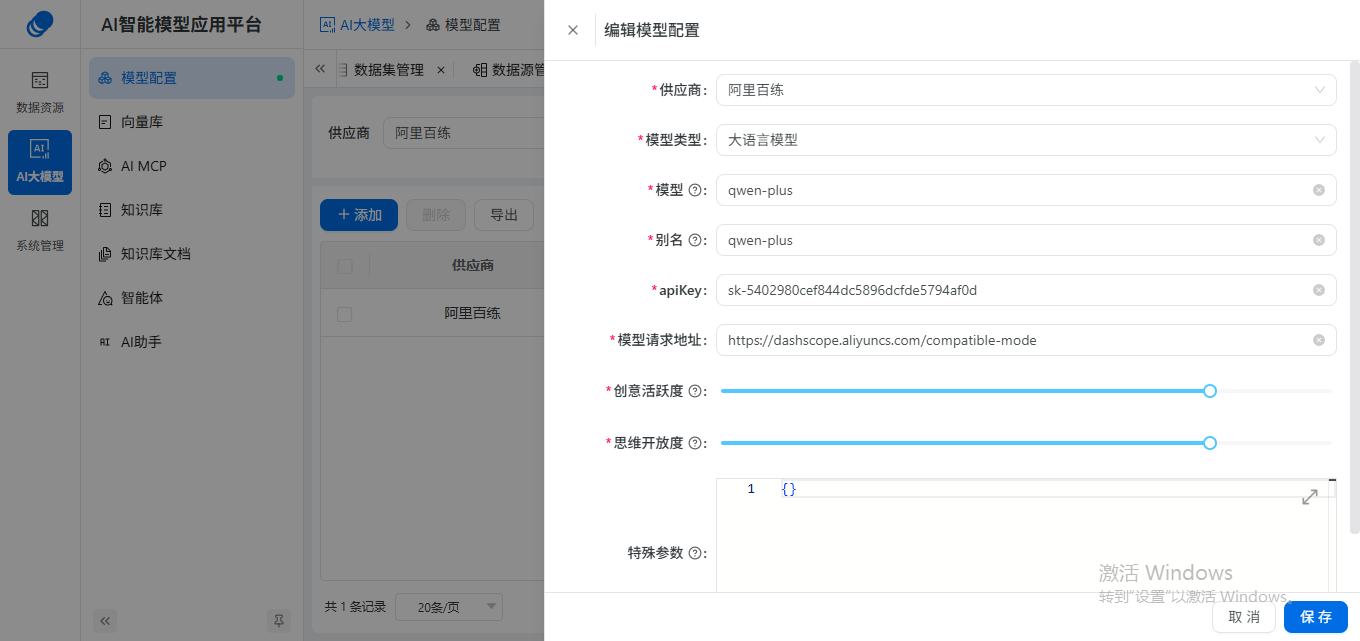This screenshot has height=641, width=1360.
Task: Expand the 特殊参数 code editor fullscreen
Action: pos(1310,497)
